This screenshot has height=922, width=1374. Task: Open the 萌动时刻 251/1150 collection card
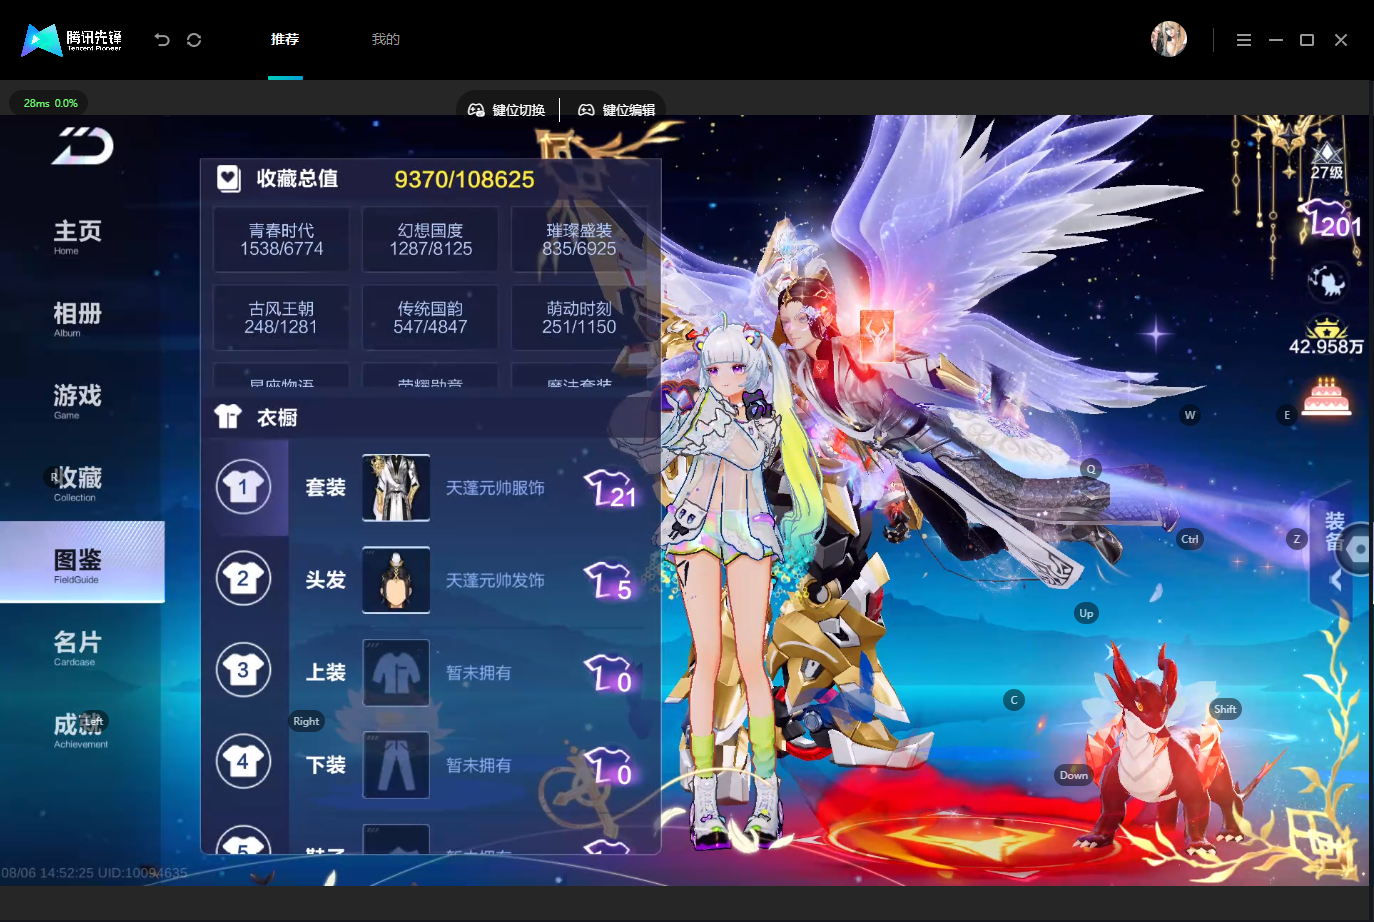(579, 318)
